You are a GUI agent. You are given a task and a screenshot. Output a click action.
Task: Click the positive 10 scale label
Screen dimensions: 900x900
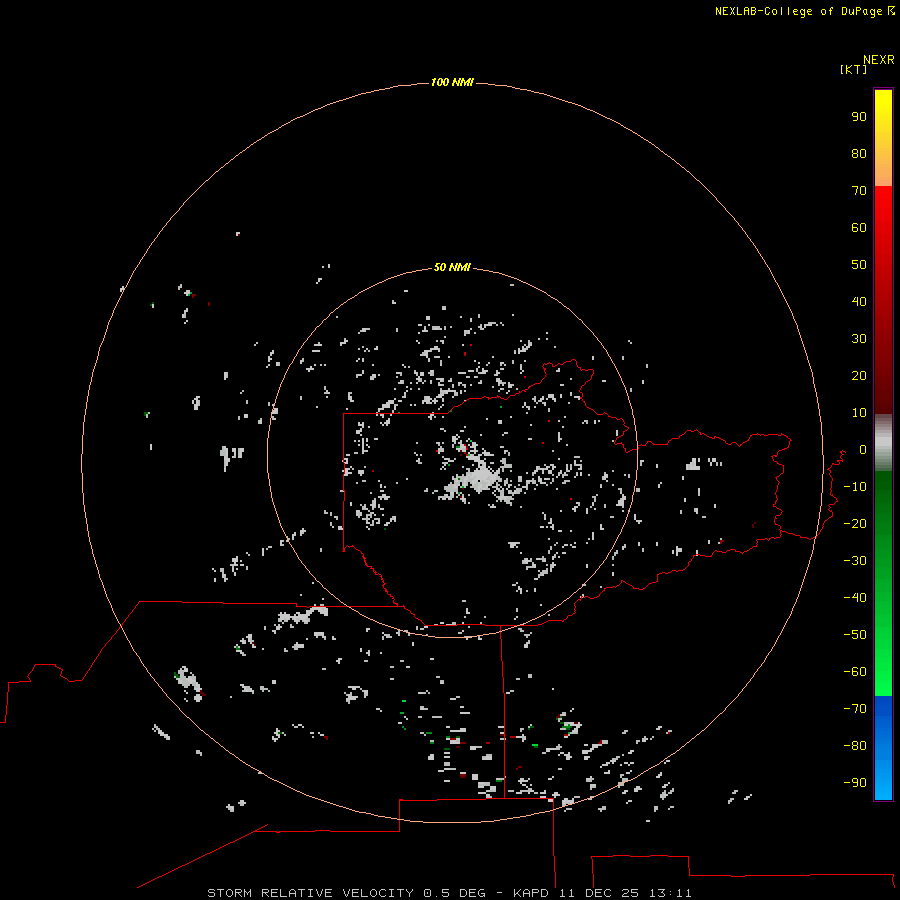859,413
